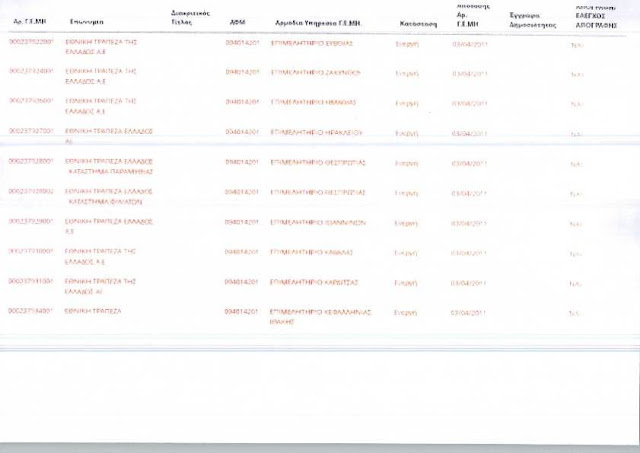The height and width of the screenshot is (453, 640).
Task: Click ΑΦΜ 094014201 in ΚΕΦΑΛΛΗΝΙΑΣ row
Action: click(241, 312)
